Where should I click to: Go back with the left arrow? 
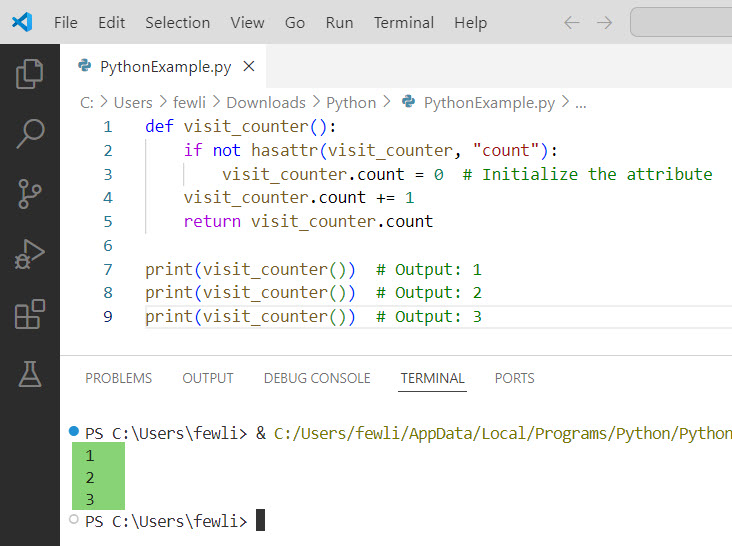point(571,22)
